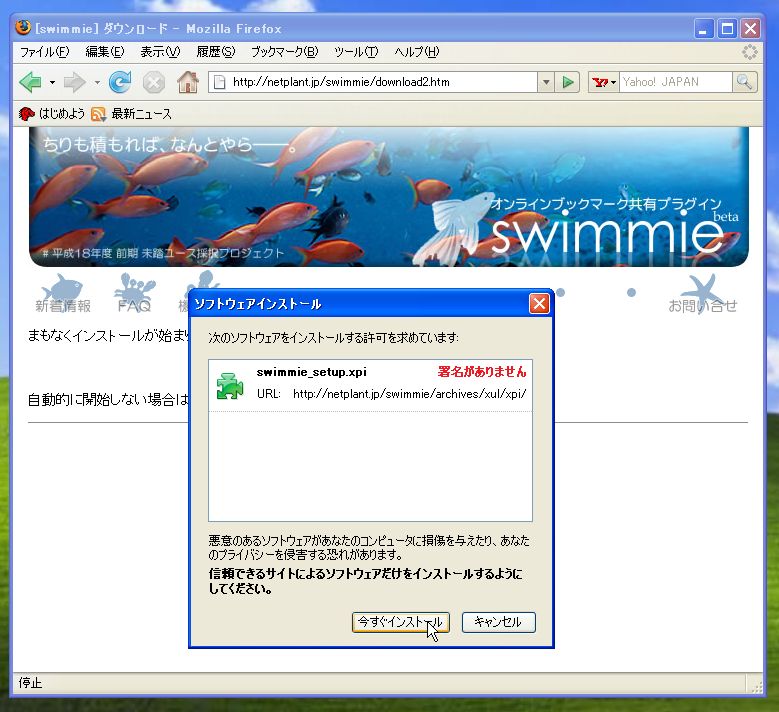Screen dimensions: 779x712
Task: Click 今すぐインストール button
Action: [400, 622]
